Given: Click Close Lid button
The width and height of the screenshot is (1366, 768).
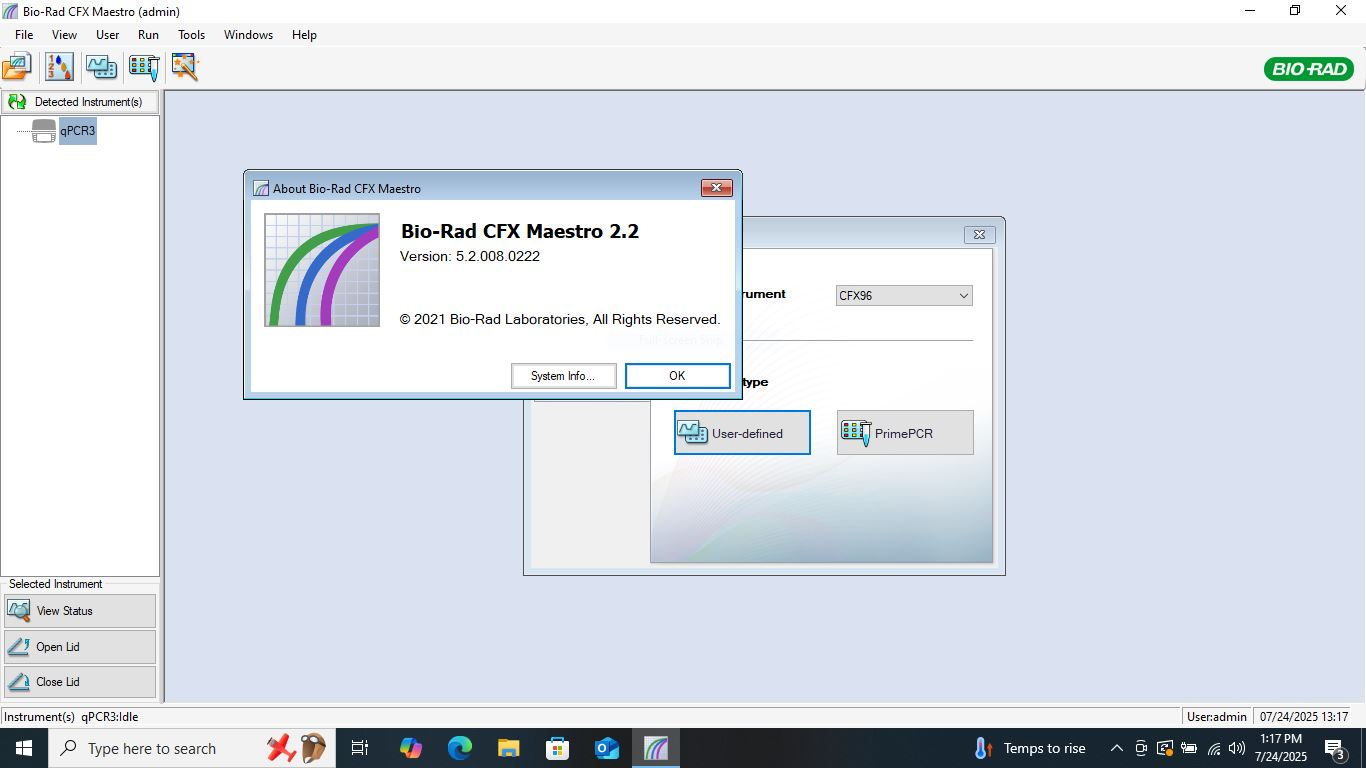Looking at the screenshot, I should [80, 682].
